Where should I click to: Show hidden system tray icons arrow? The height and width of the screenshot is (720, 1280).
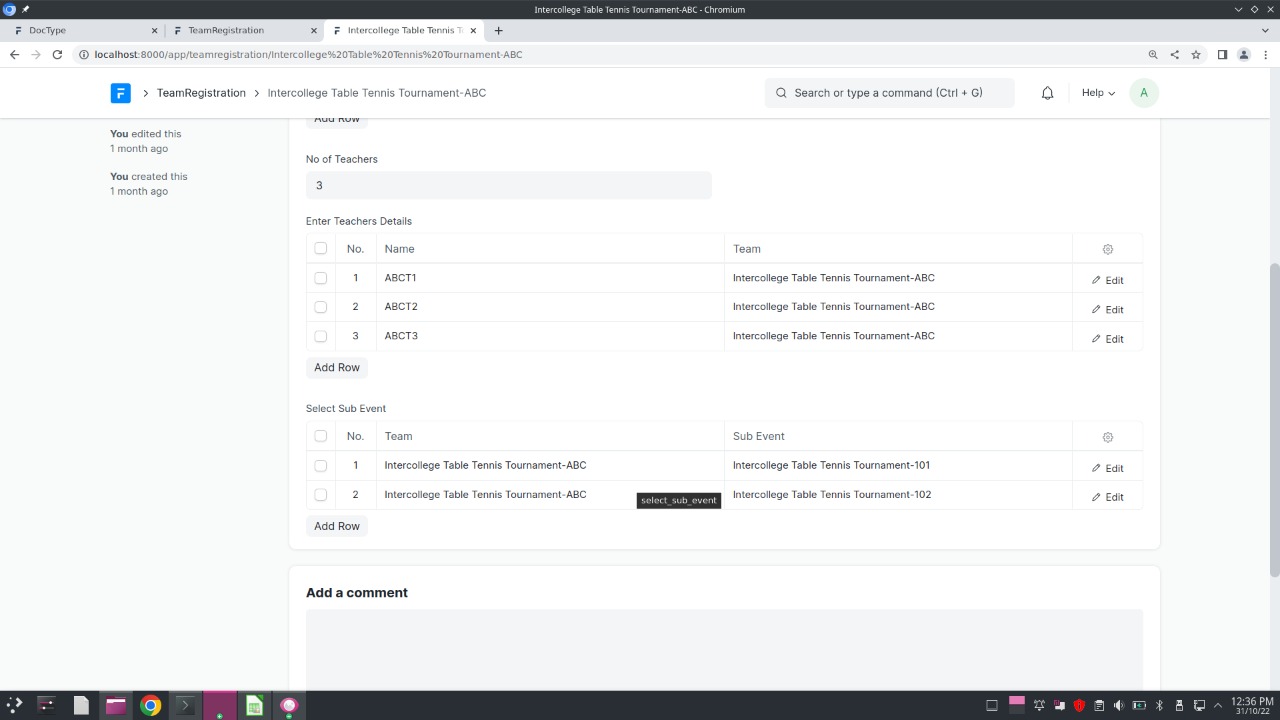(1218, 705)
